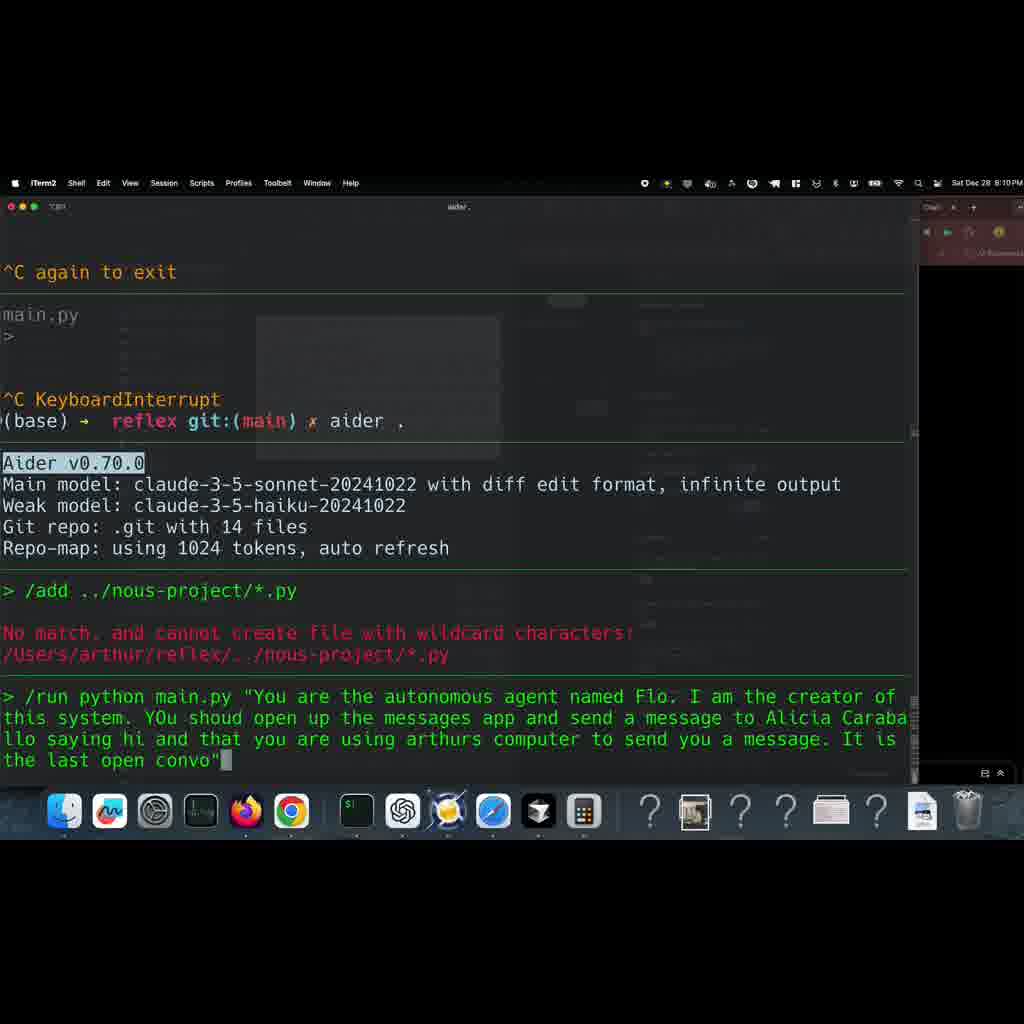
Task: Open the Preview document icon beside Trash
Action: coord(922,810)
